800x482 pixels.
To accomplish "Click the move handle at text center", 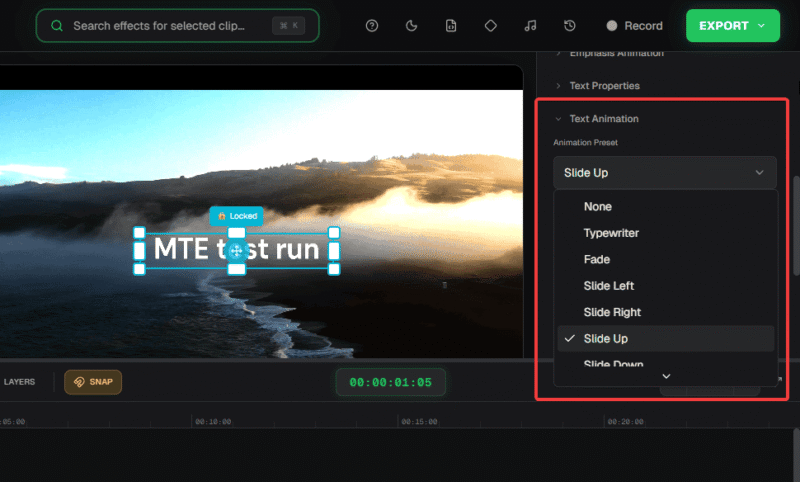I will (236, 250).
